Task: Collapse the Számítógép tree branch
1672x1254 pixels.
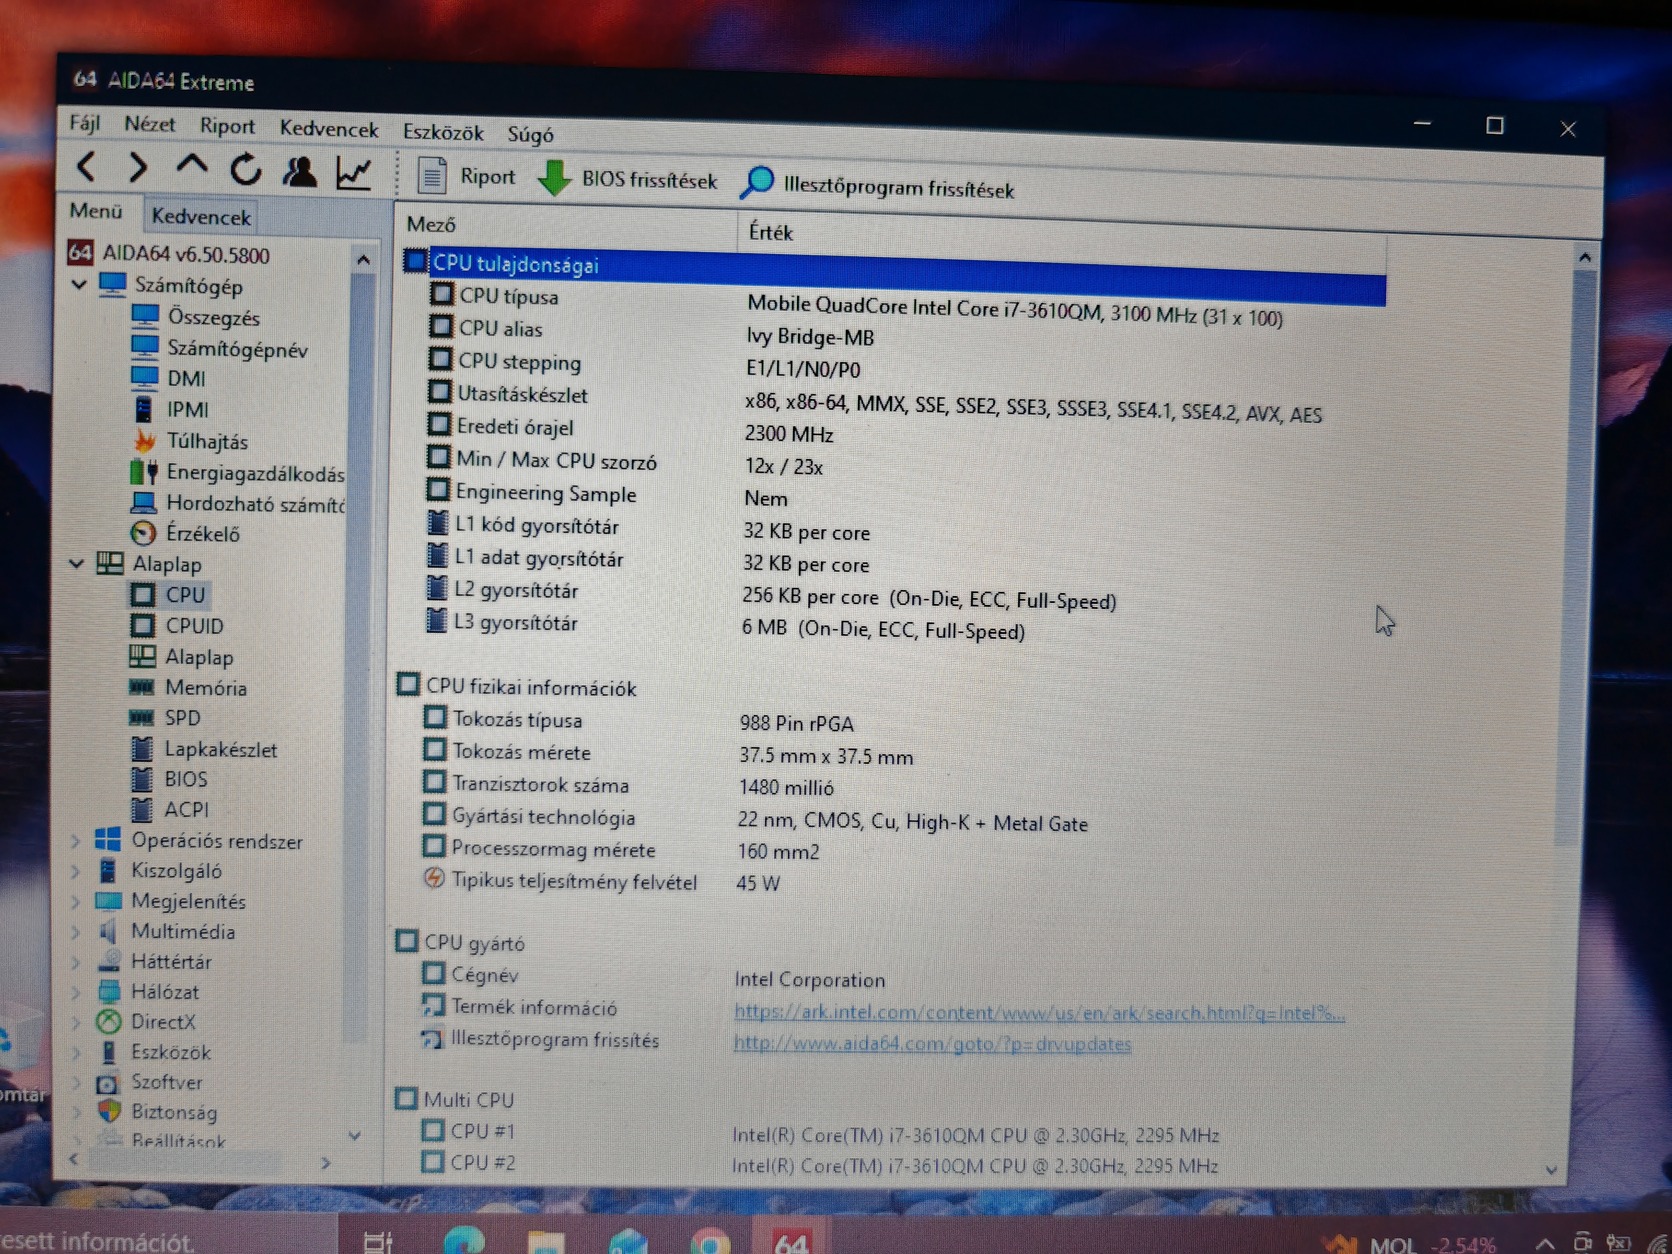Action: coord(80,285)
